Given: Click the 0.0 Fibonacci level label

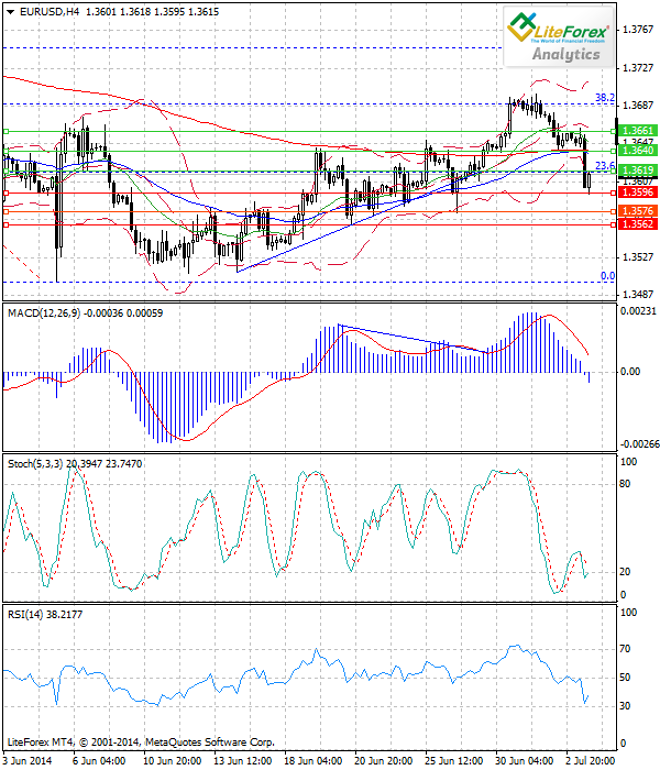Looking at the screenshot, I should point(608,276).
